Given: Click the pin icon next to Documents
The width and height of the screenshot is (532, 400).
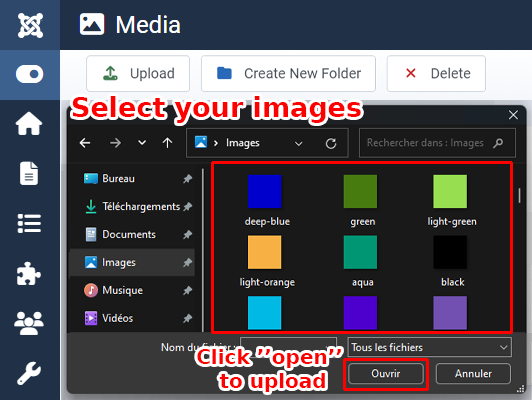Looking at the screenshot, I should 188,234.
